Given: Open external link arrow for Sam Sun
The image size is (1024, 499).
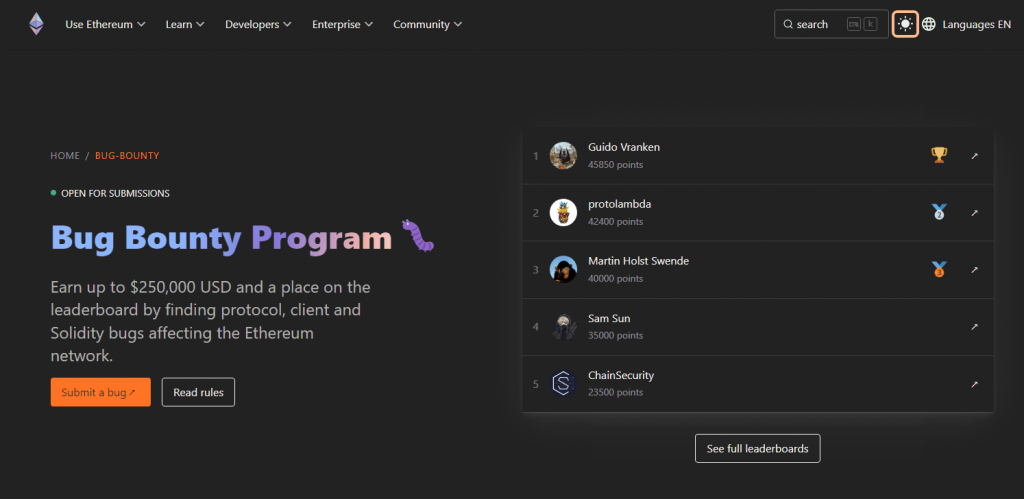Looking at the screenshot, I should pos(974,327).
